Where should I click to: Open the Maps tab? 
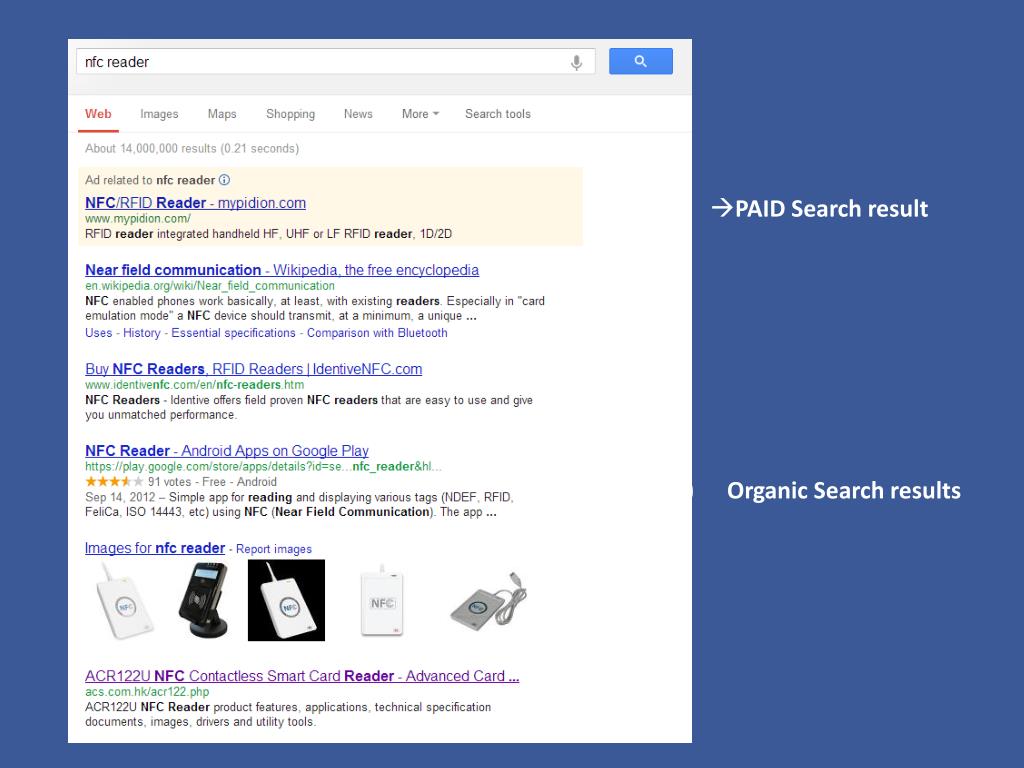[222, 114]
